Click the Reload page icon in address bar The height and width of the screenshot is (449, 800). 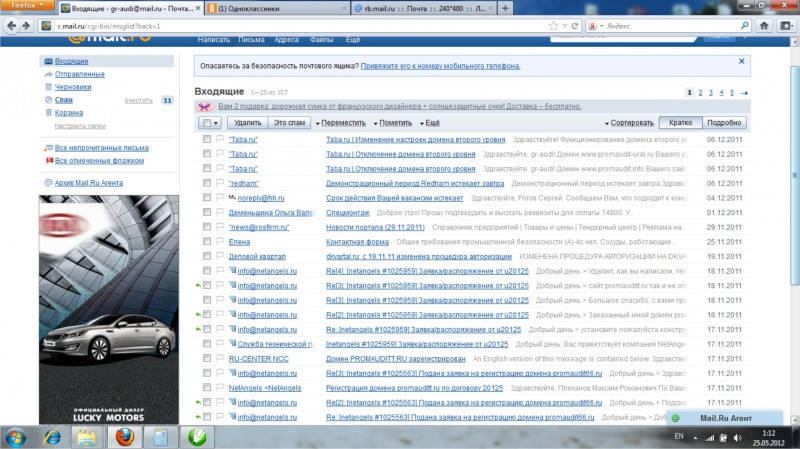[x=575, y=26]
